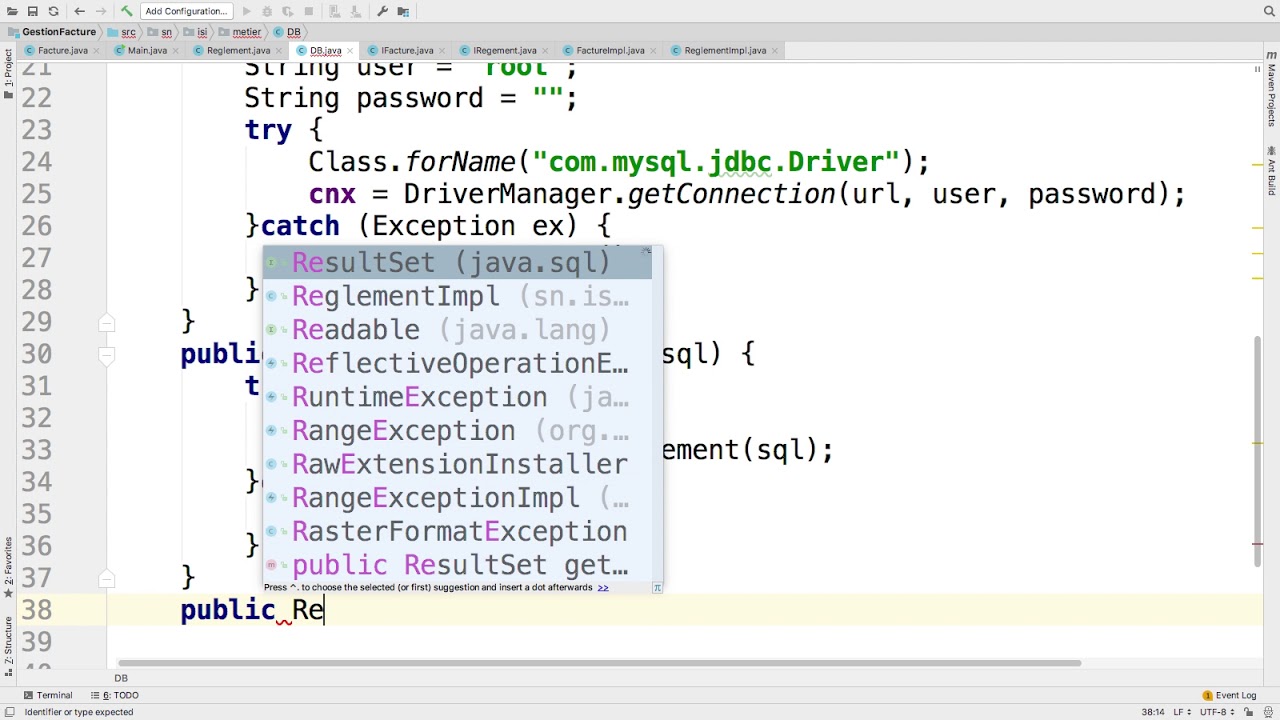The height and width of the screenshot is (720, 1280).
Task: Click the 38:14 caret position indicator
Action: 1152,712
